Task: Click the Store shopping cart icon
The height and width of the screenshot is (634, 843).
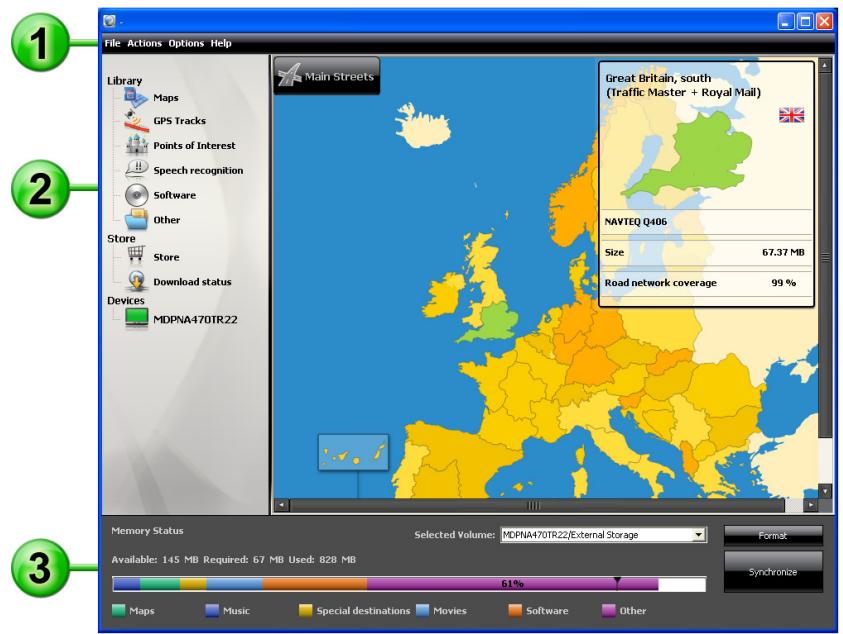Action: [x=137, y=255]
